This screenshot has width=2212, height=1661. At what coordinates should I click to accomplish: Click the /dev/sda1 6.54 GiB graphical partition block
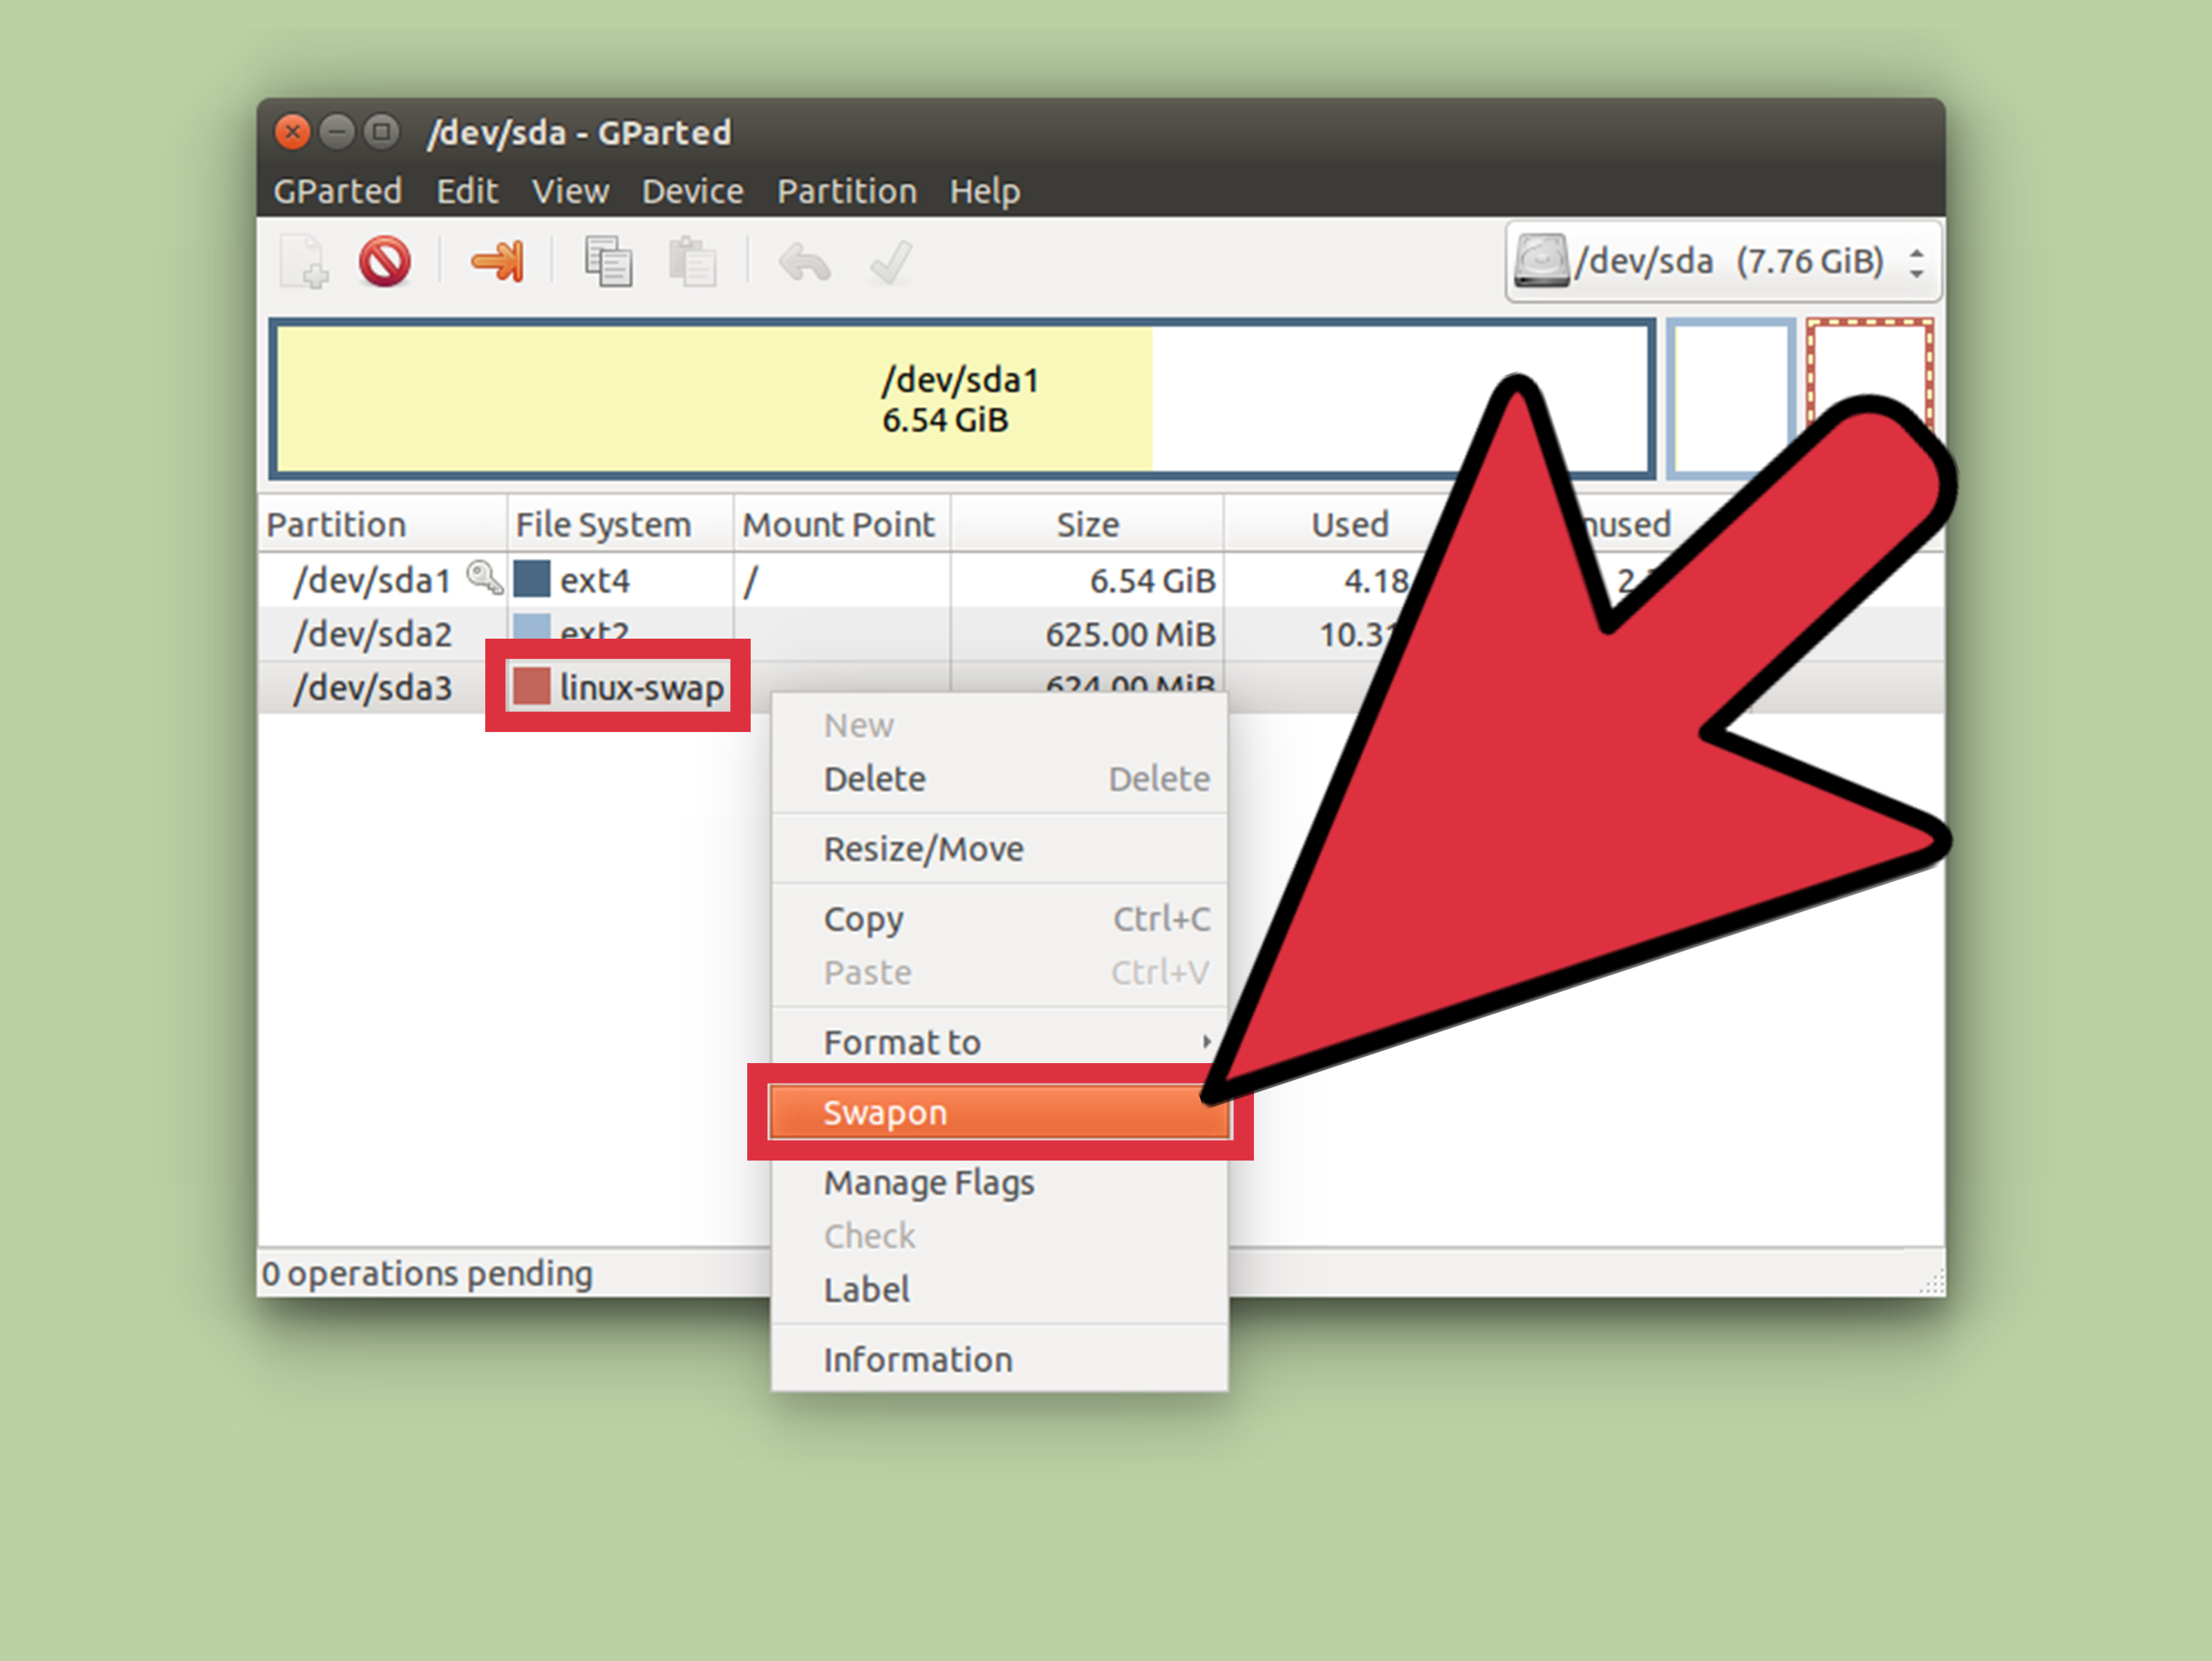[x=961, y=399]
